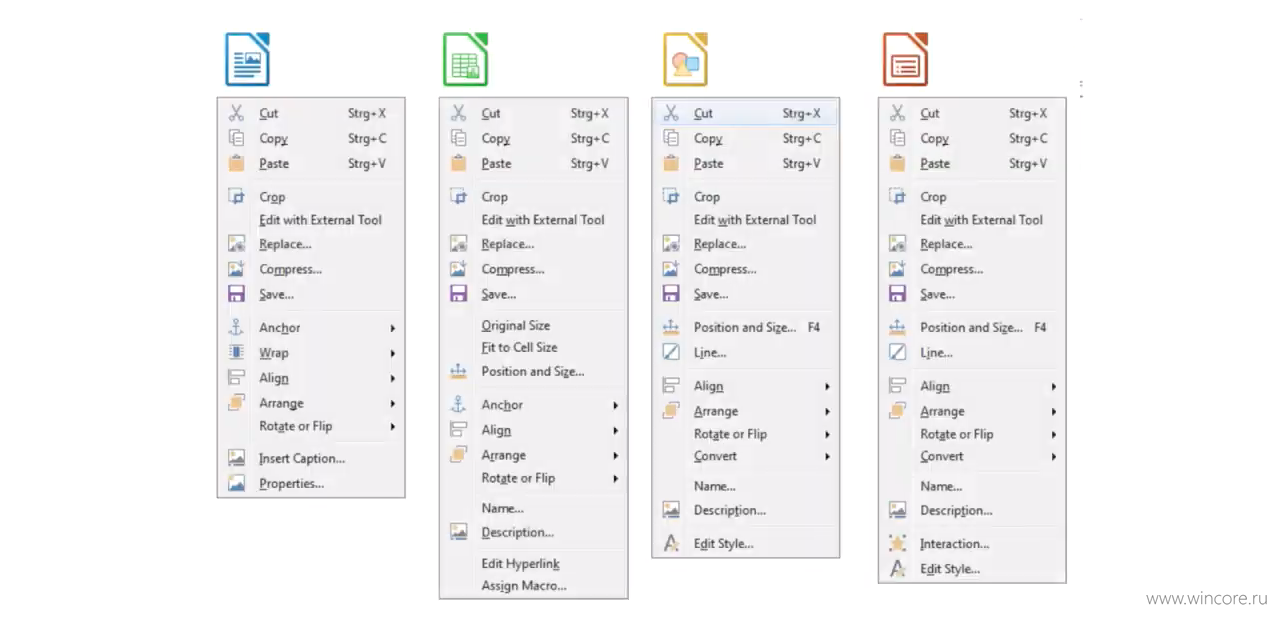Choose Edit with External Tool in Impress menu
Viewport: 1280px width, 618px height.
pyautogui.click(x=981, y=220)
